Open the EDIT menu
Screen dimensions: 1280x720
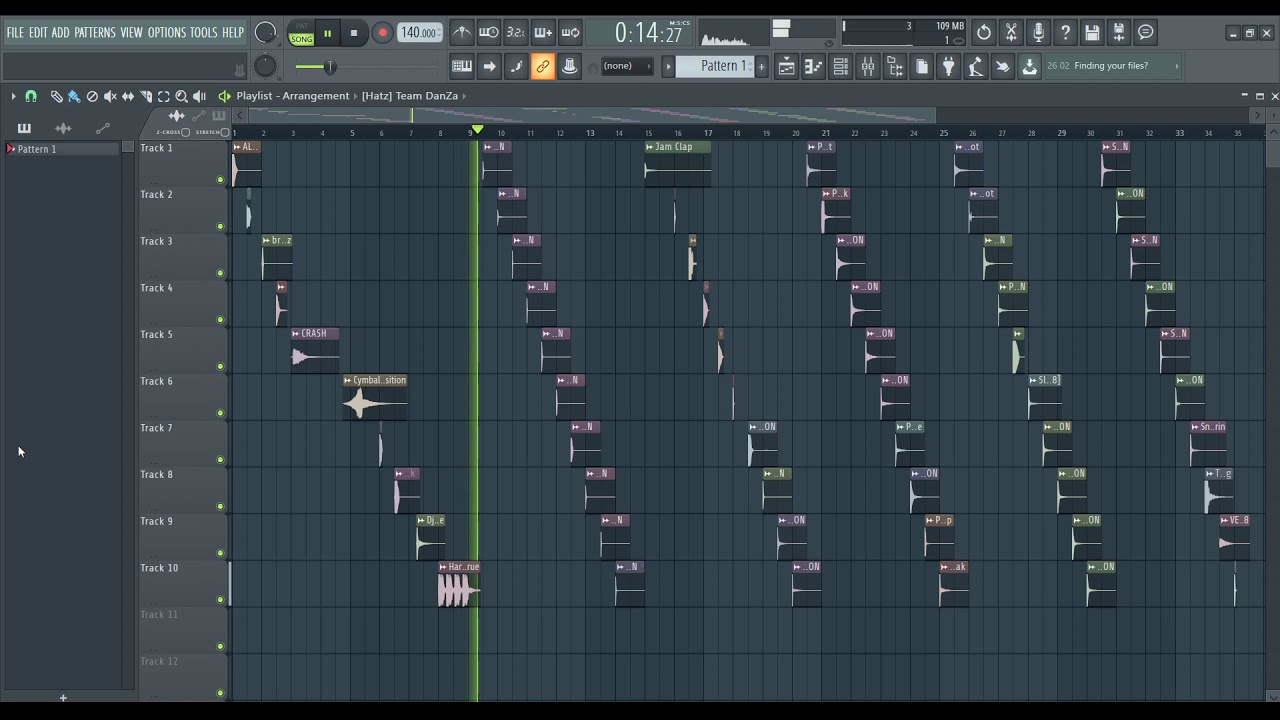[x=38, y=33]
